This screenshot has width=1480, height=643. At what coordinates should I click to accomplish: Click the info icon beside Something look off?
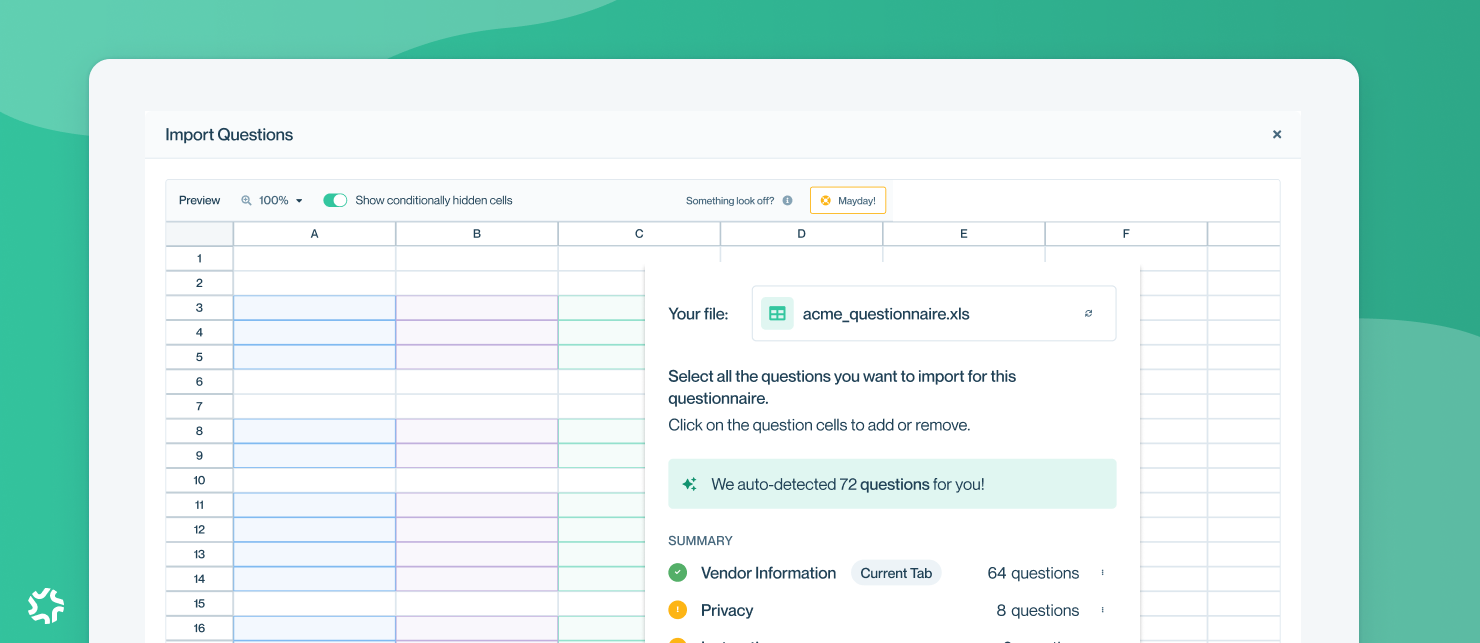pyautogui.click(x=787, y=200)
